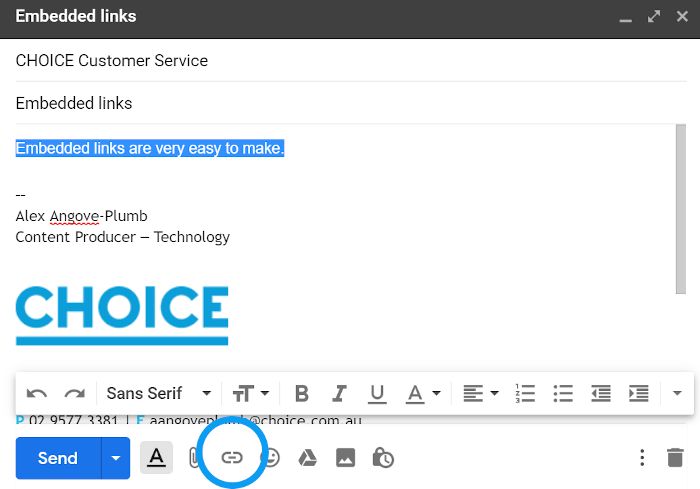Undo the last edit
700x489 pixels.
pyautogui.click(x=37, y=393)
